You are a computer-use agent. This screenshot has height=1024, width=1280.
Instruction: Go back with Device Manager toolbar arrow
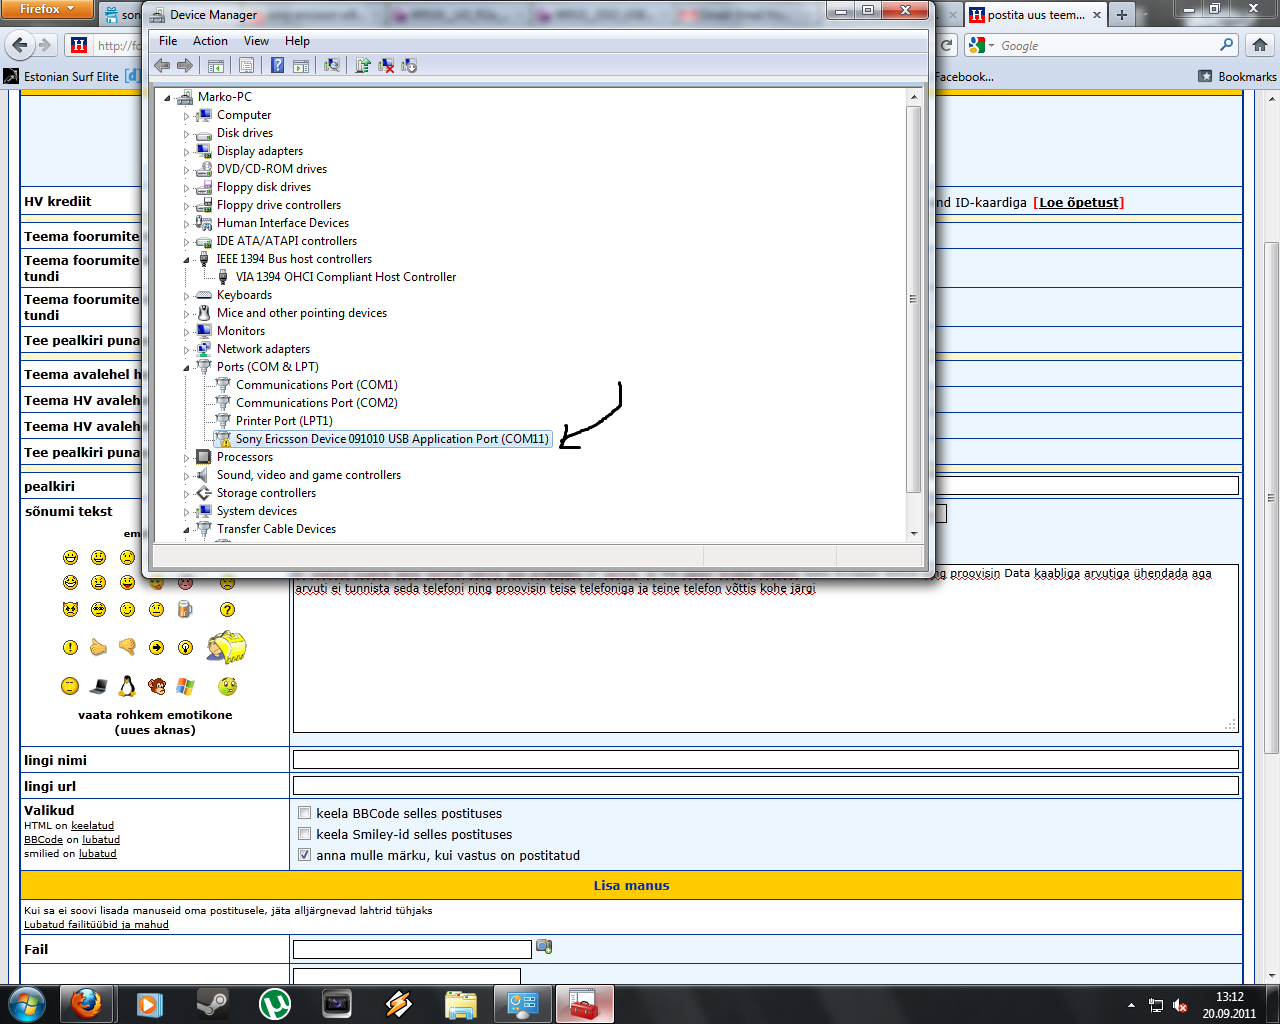coord(162,65)
